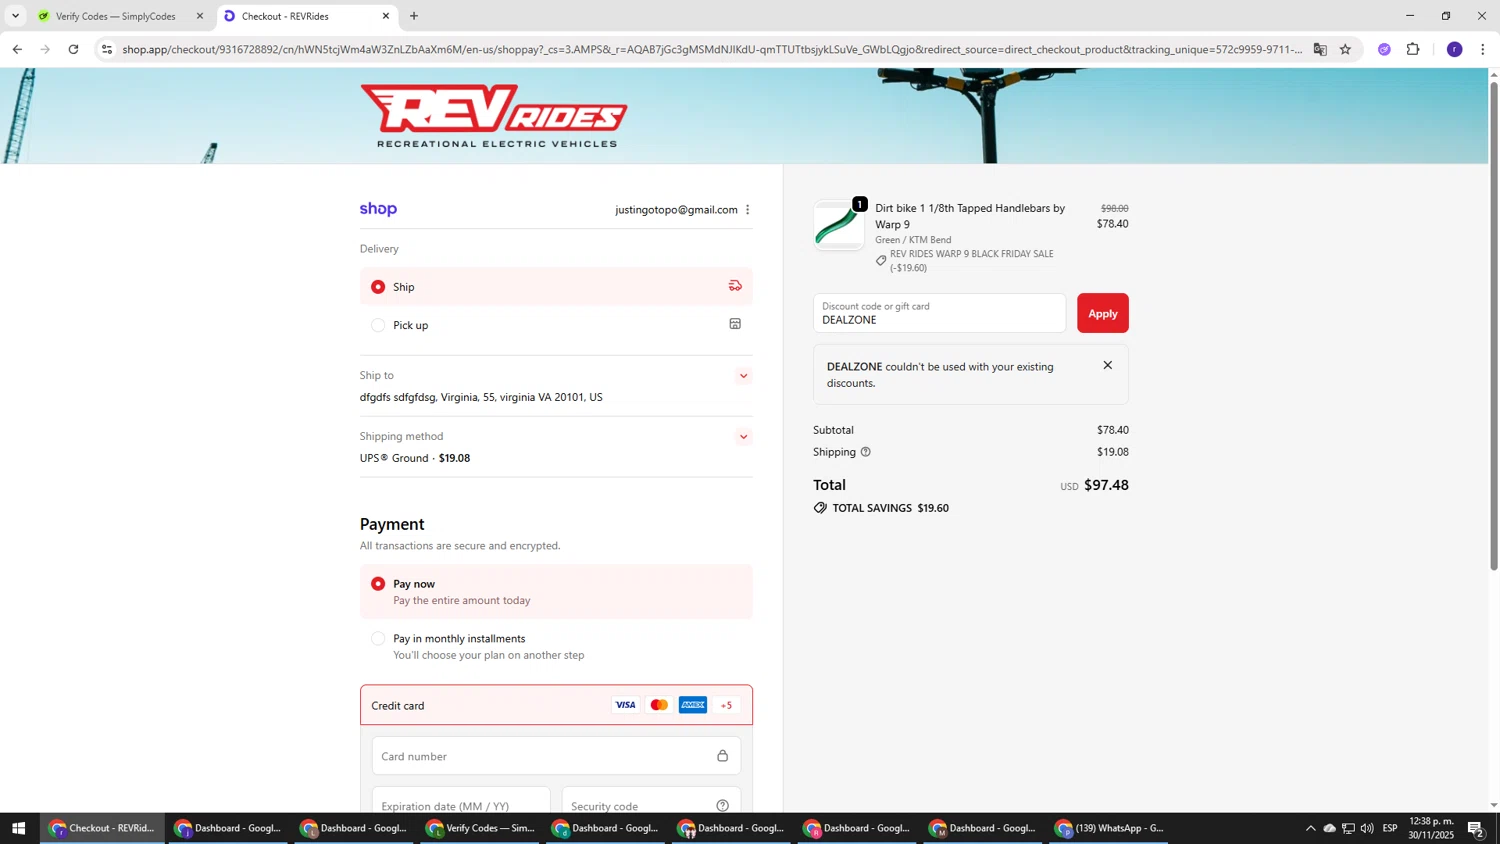
Task: Click the Mastercard icon
Action: pos(659,705)
